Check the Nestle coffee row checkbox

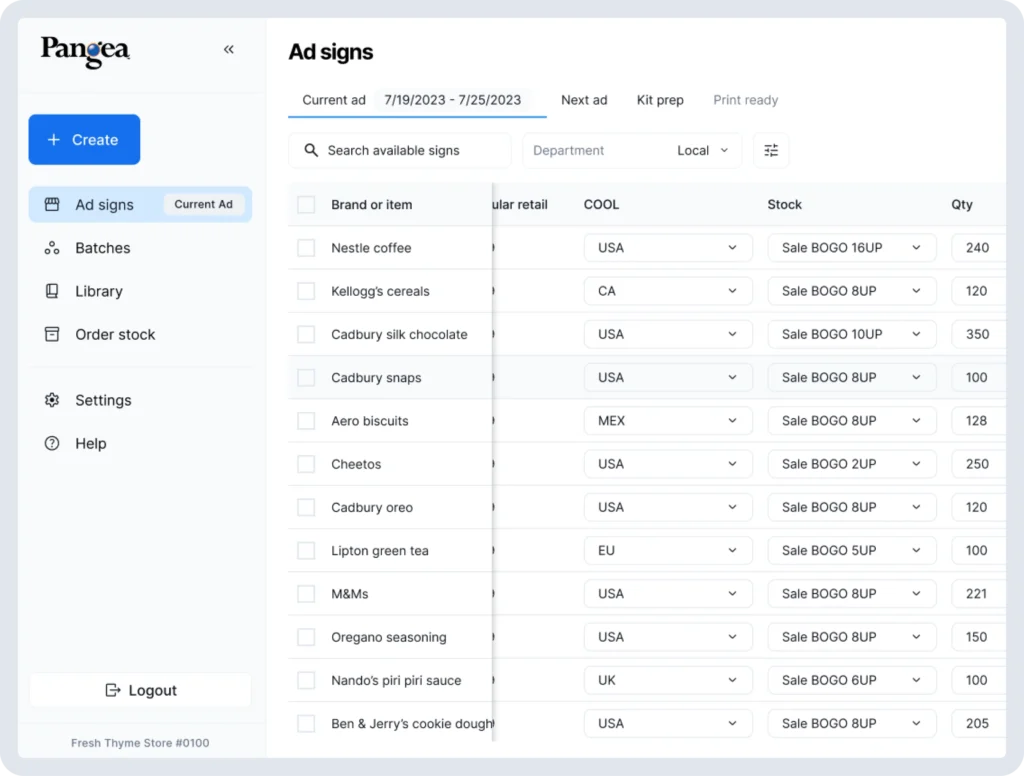[306, 248]
